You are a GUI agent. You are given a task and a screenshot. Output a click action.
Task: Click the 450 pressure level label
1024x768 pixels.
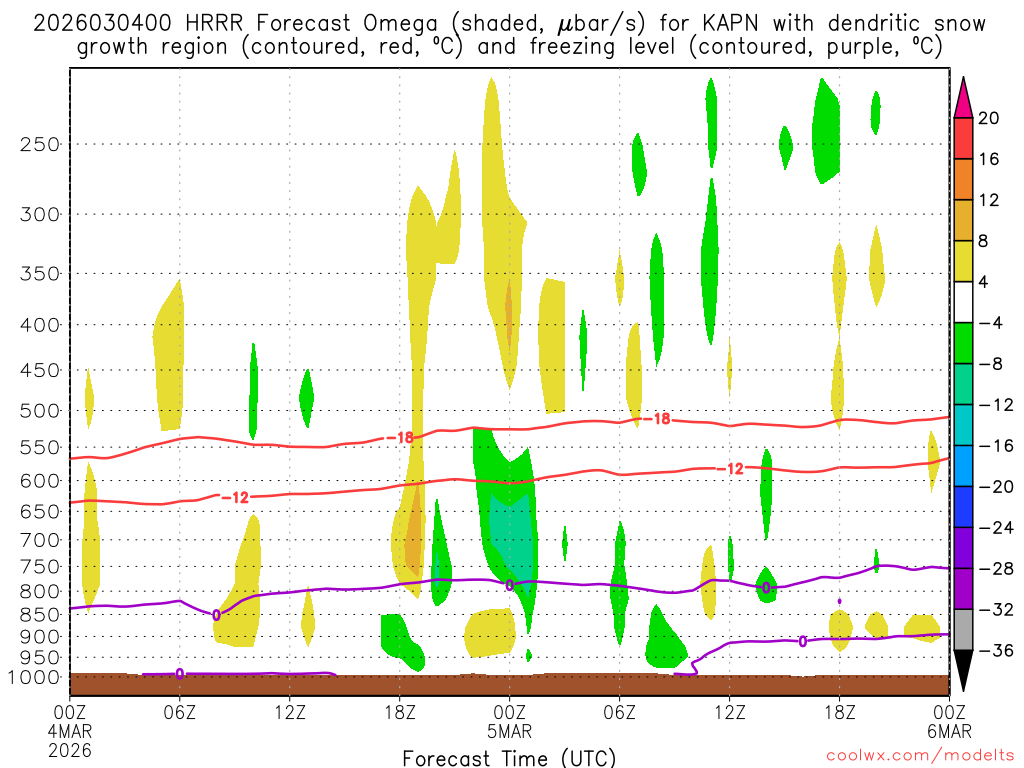click(x=39, y=370)
